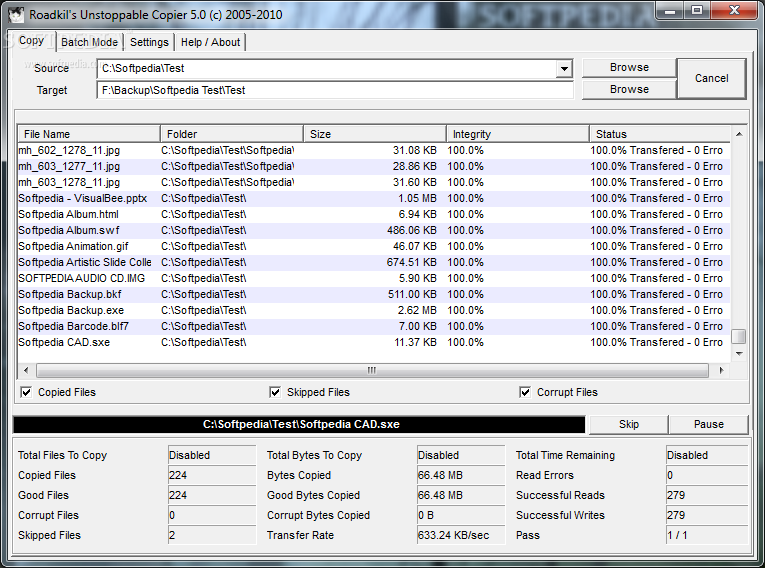Toggle the Corrupt Files checkbox
The width and height of the screenshot is (765, 568).
click(525, 392)
